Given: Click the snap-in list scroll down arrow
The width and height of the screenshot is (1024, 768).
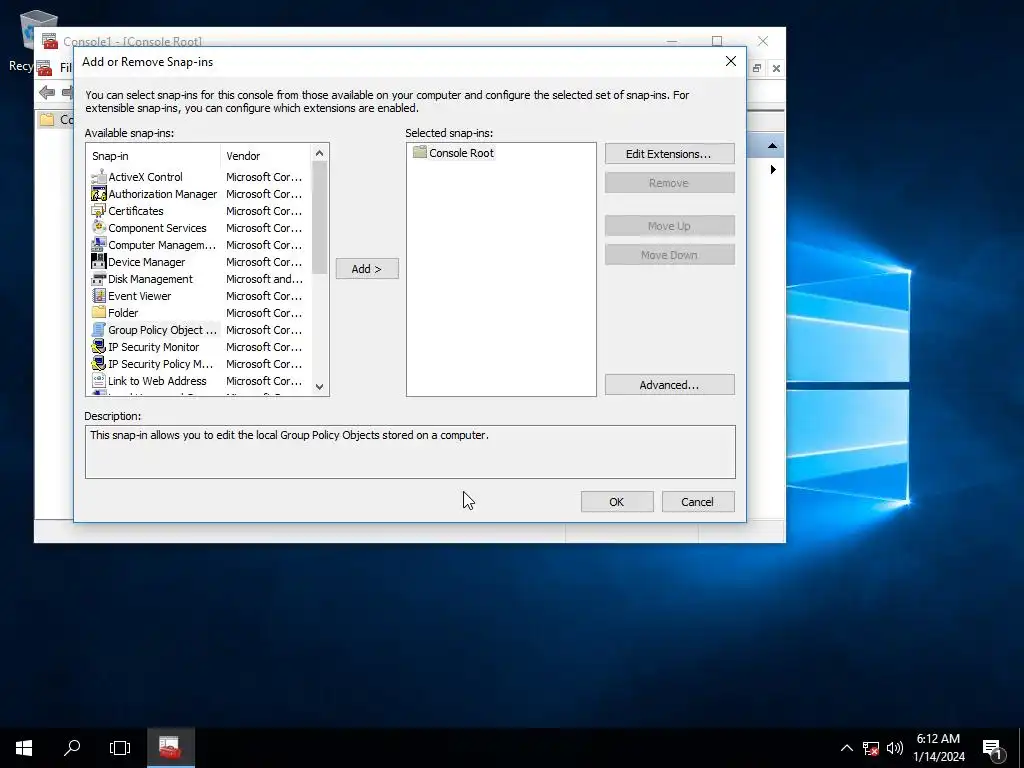Looking at the screenshot, I should (x=319, y=387).
